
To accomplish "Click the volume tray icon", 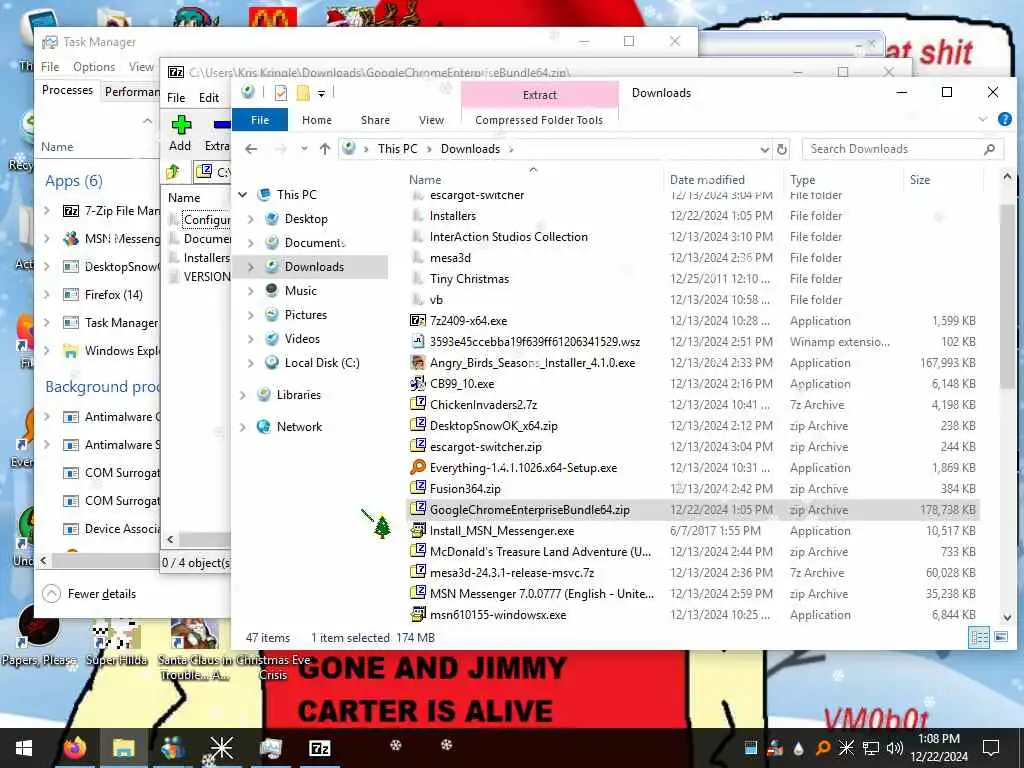I will (x=895, y=748).
